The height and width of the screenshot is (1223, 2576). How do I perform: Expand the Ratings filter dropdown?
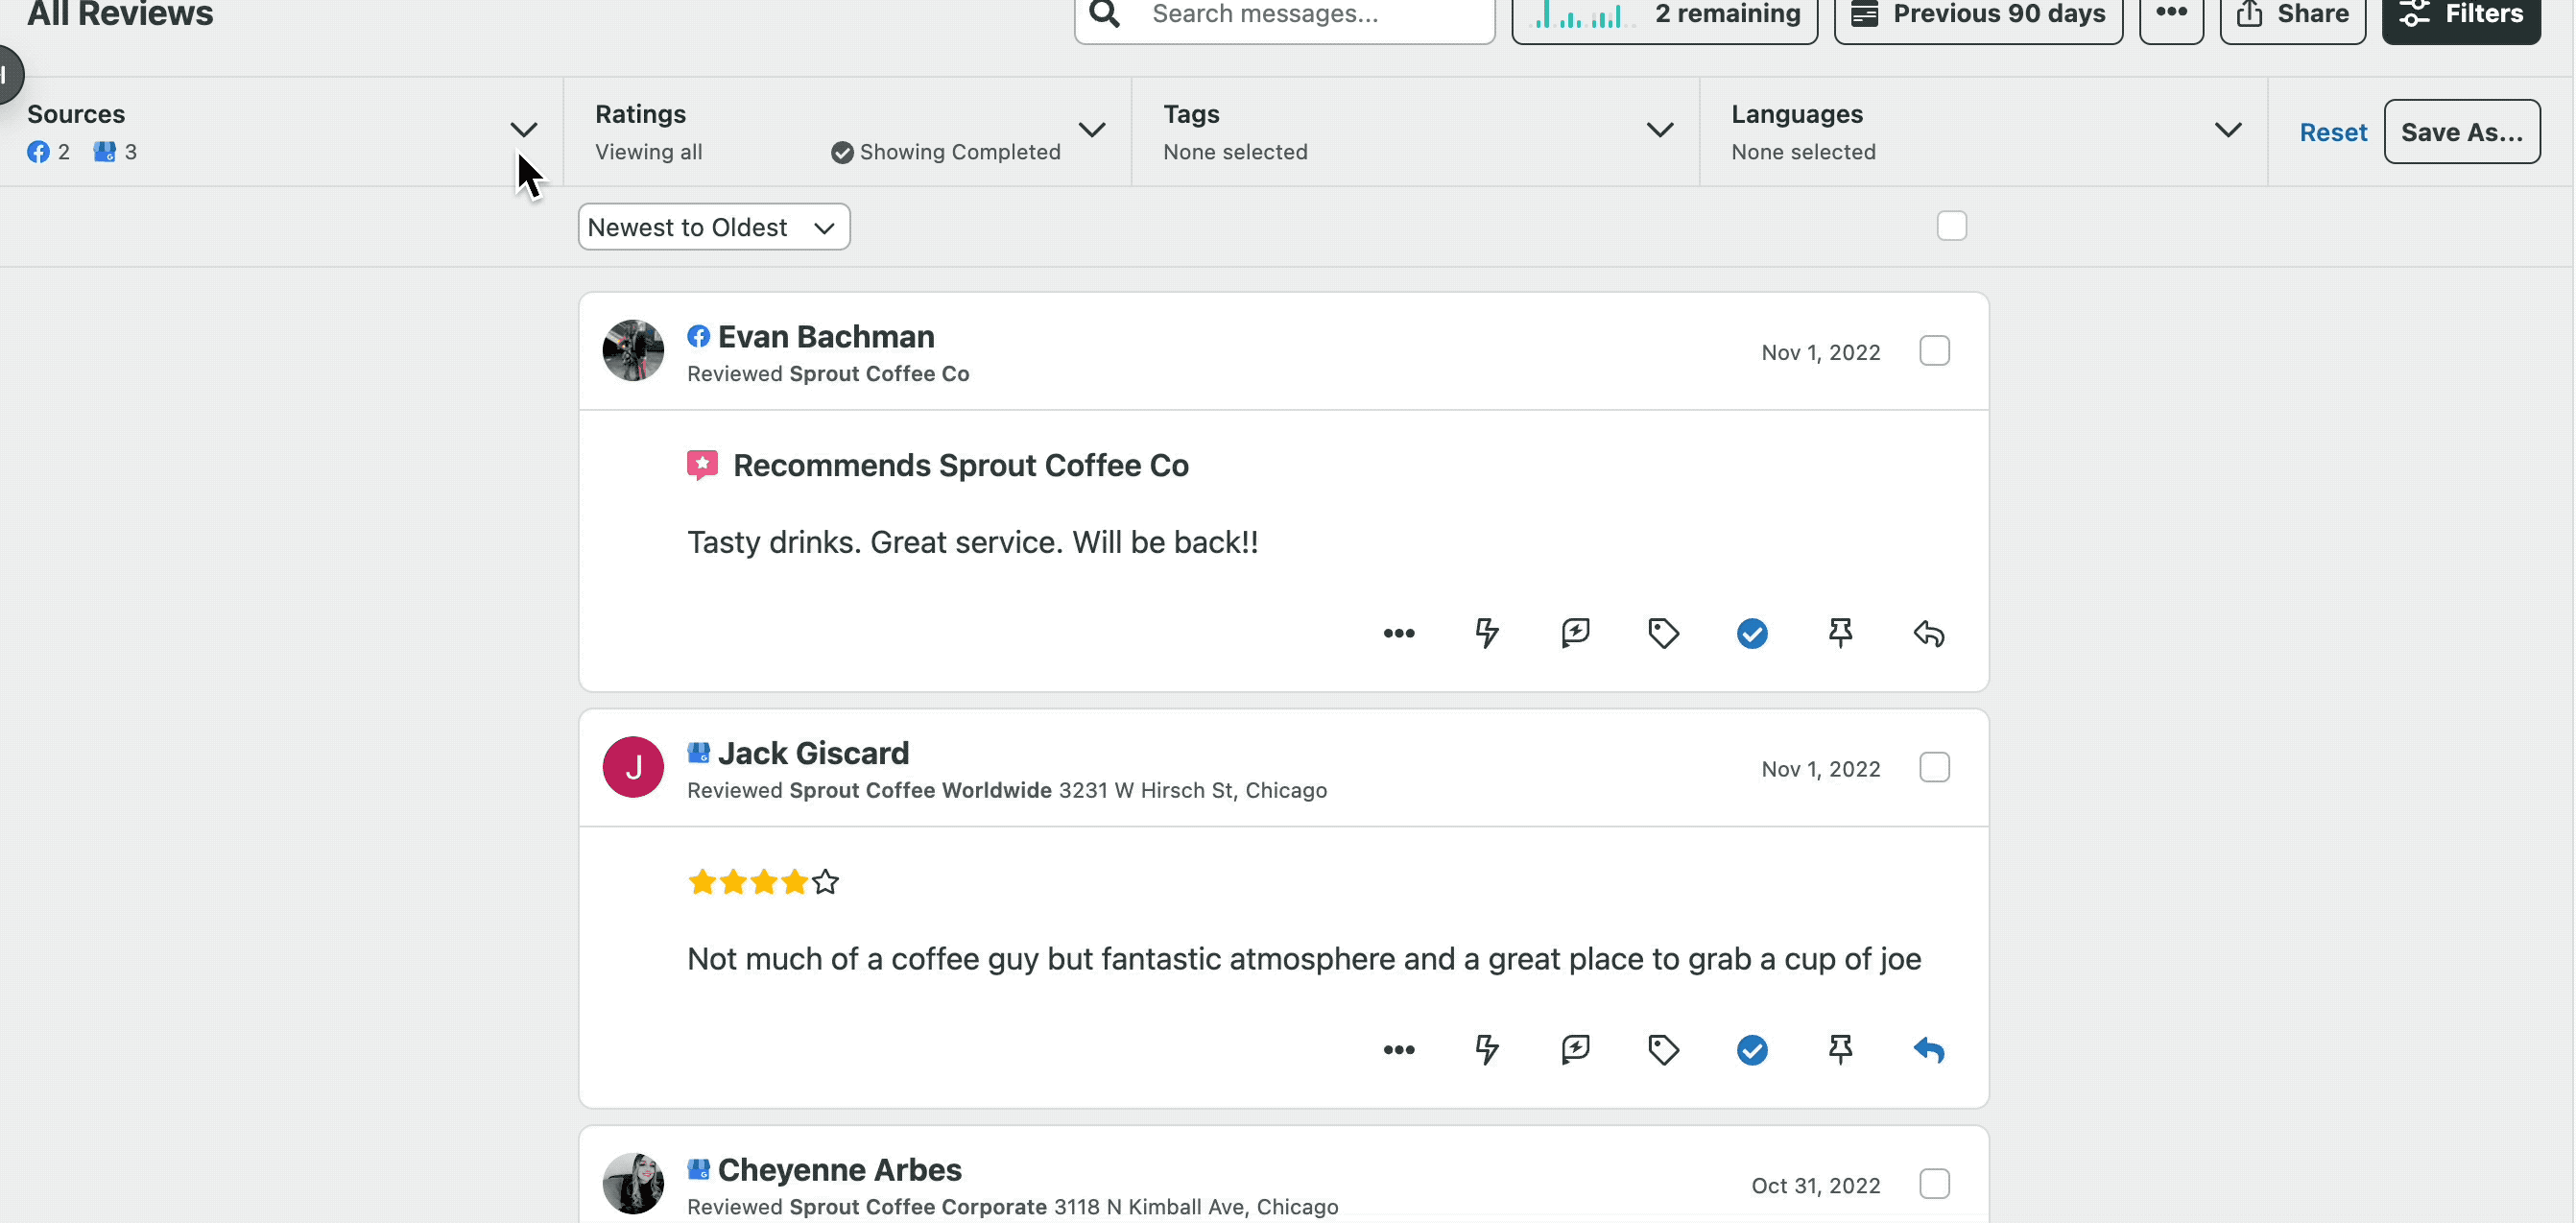(x=1092, y=130)
